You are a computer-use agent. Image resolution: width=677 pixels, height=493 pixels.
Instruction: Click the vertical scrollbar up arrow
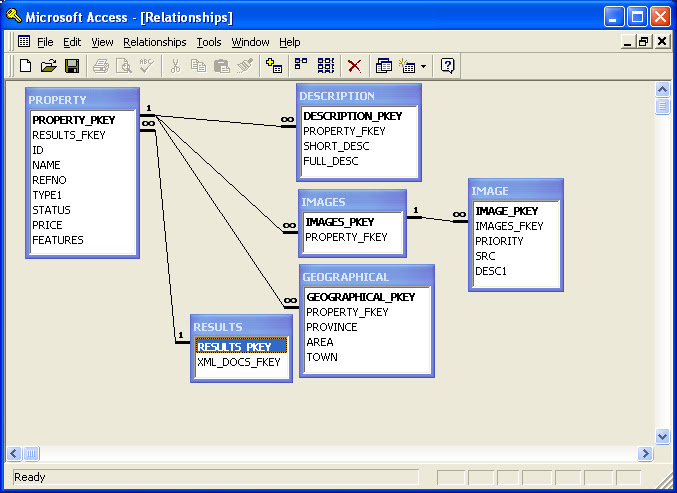(662, 89)
